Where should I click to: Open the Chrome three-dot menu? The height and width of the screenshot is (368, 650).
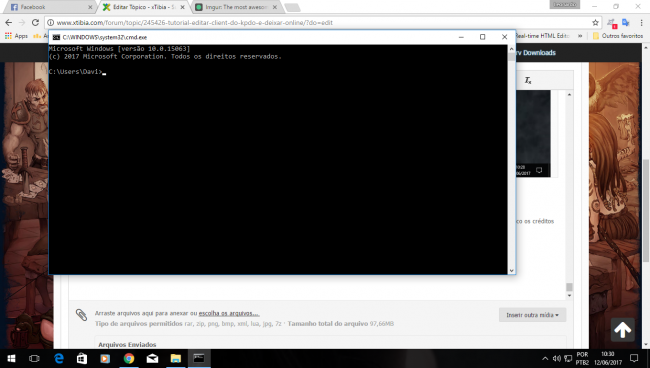(641, 22)
